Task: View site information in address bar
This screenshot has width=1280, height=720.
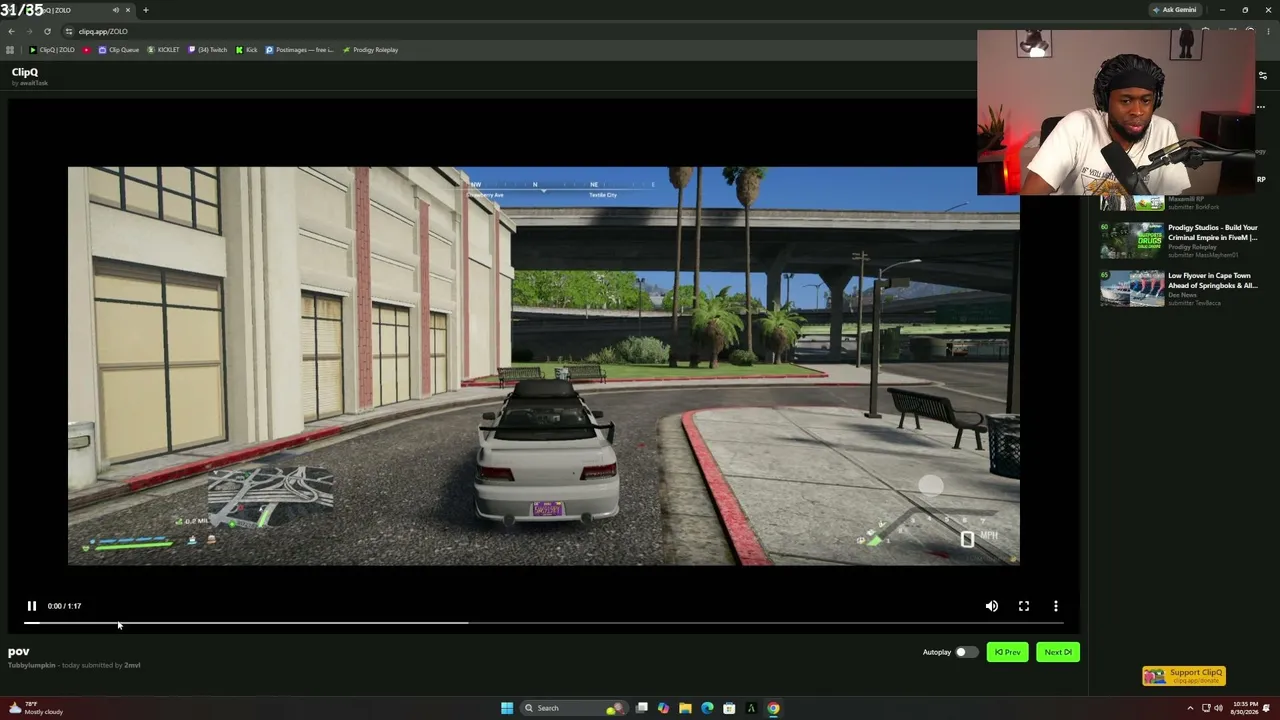Action: pos(68,31)
